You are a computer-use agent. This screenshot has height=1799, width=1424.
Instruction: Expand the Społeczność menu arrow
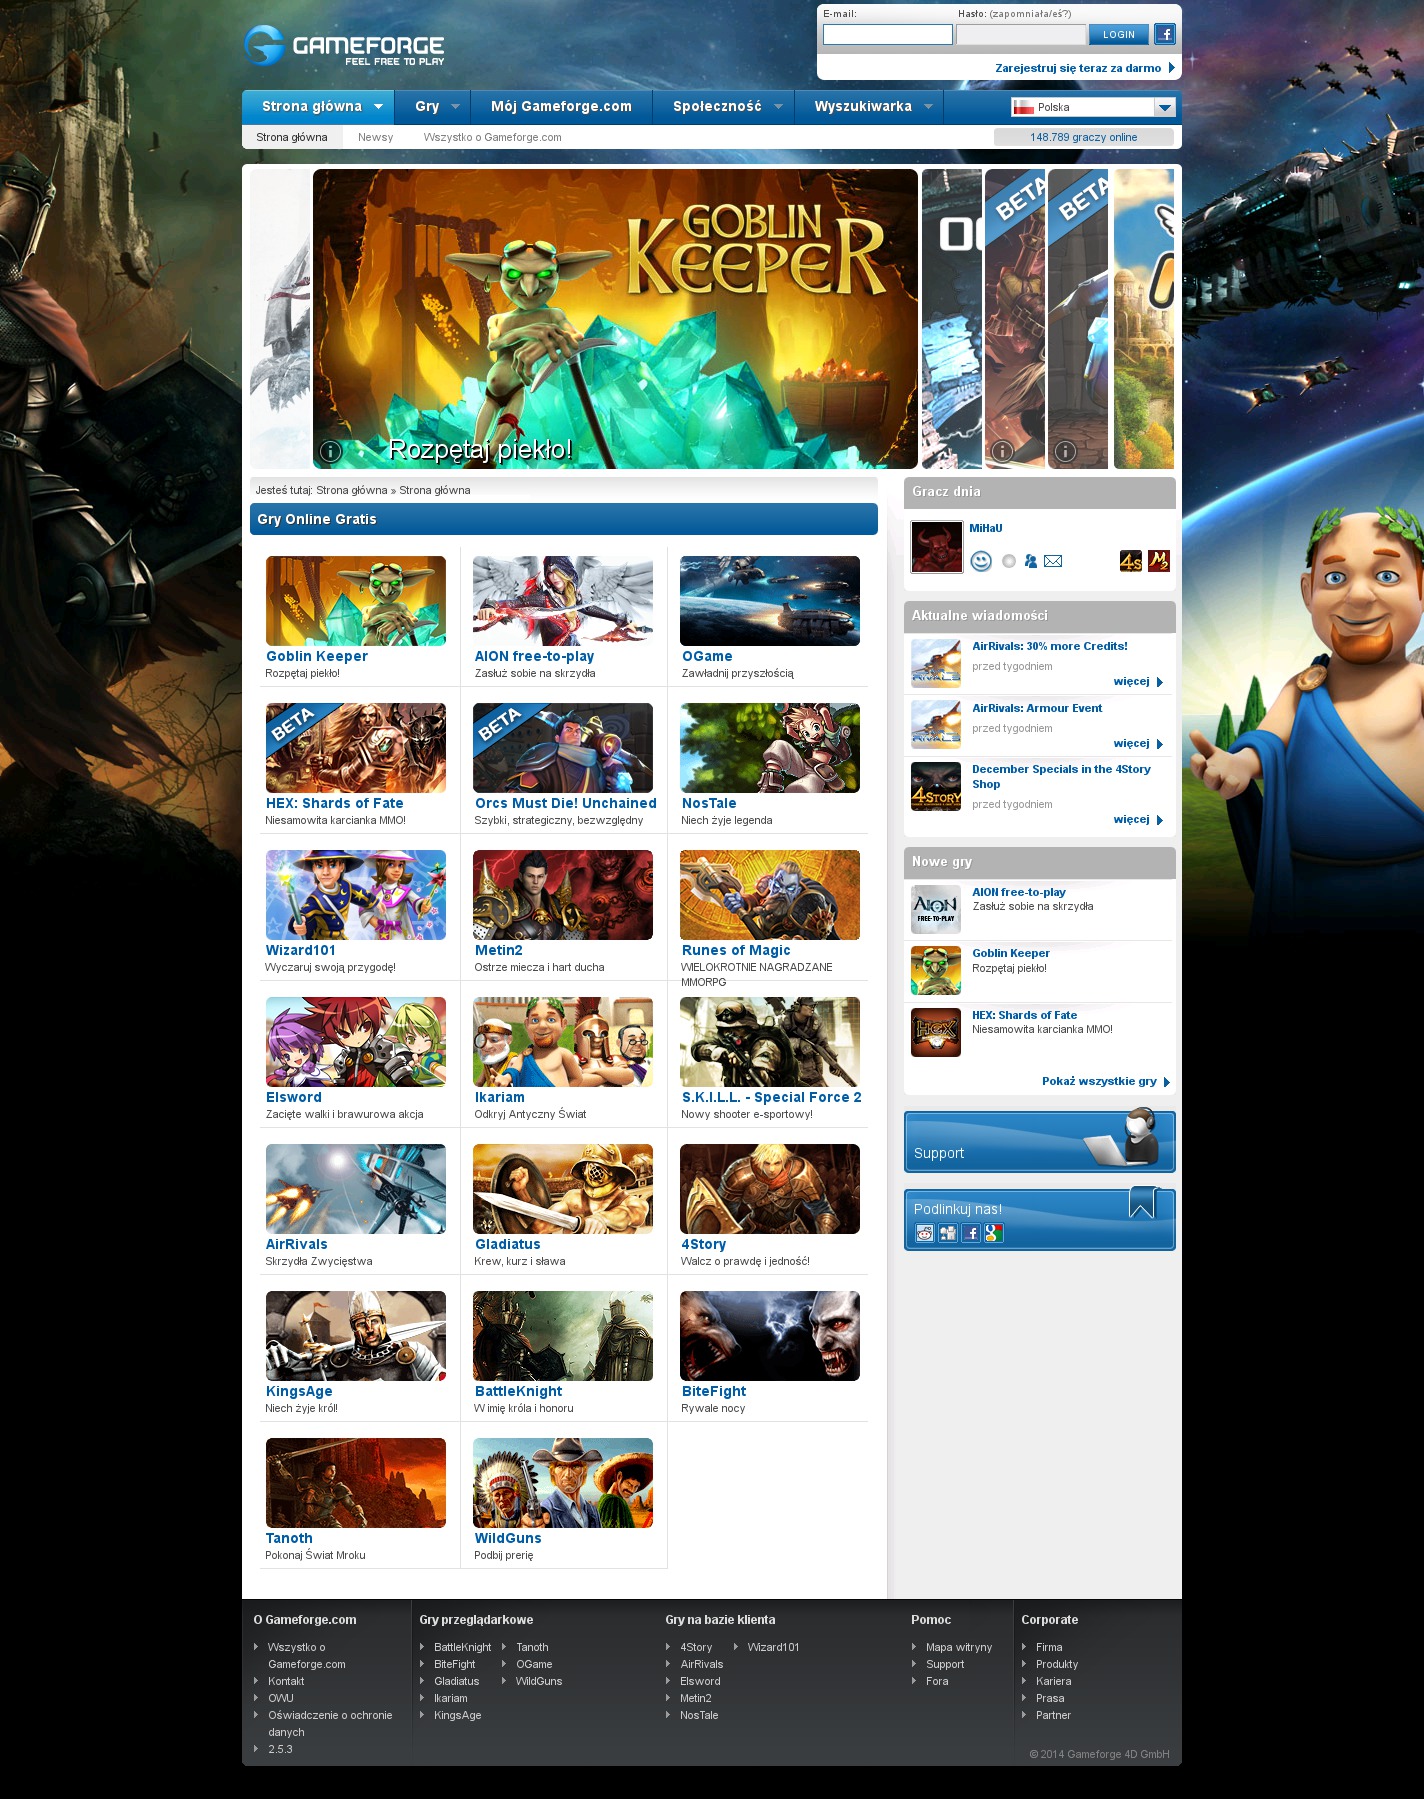(x=778, y=107)
